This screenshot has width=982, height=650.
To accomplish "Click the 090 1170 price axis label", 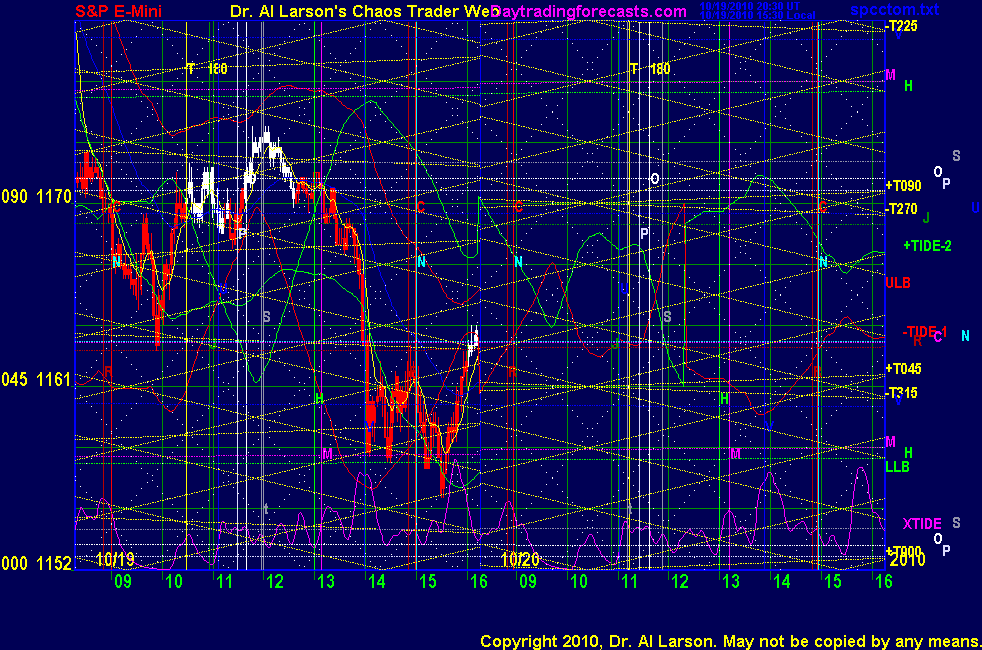I will (36, 197).
